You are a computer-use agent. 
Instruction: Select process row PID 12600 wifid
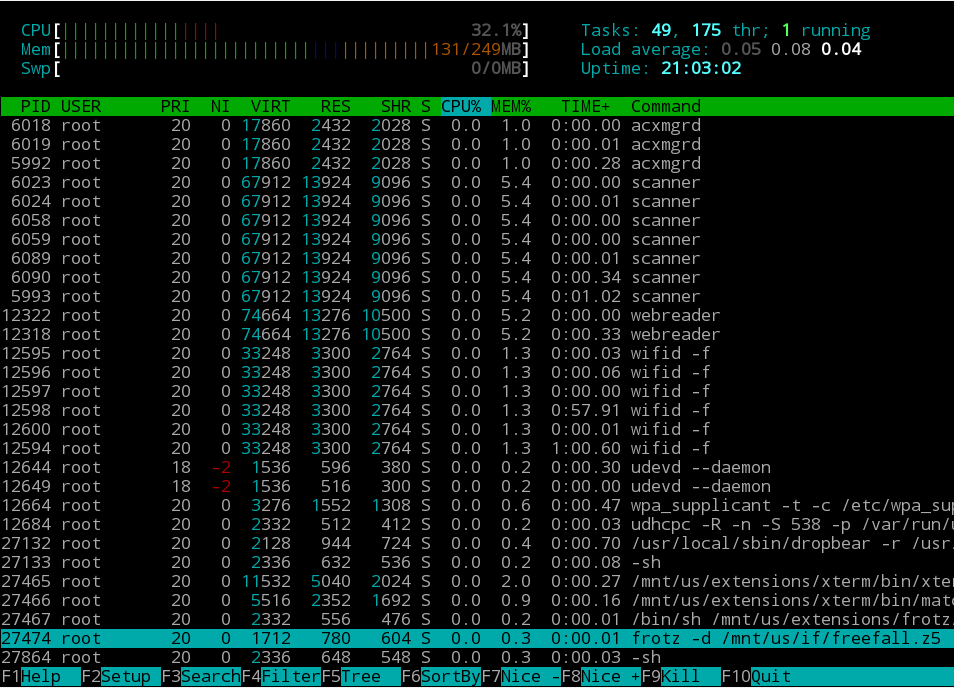(477, 429)
